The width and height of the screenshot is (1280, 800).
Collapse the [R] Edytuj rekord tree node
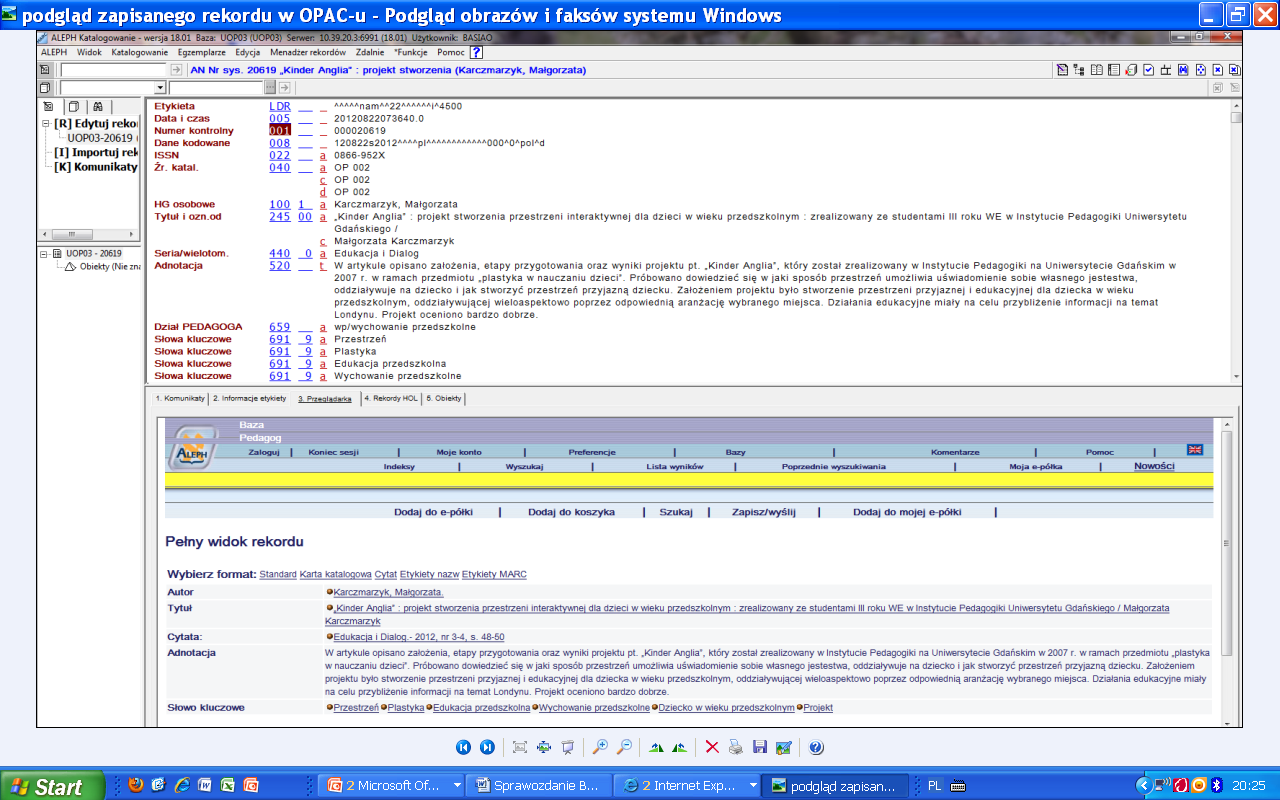tap(46, 124)
